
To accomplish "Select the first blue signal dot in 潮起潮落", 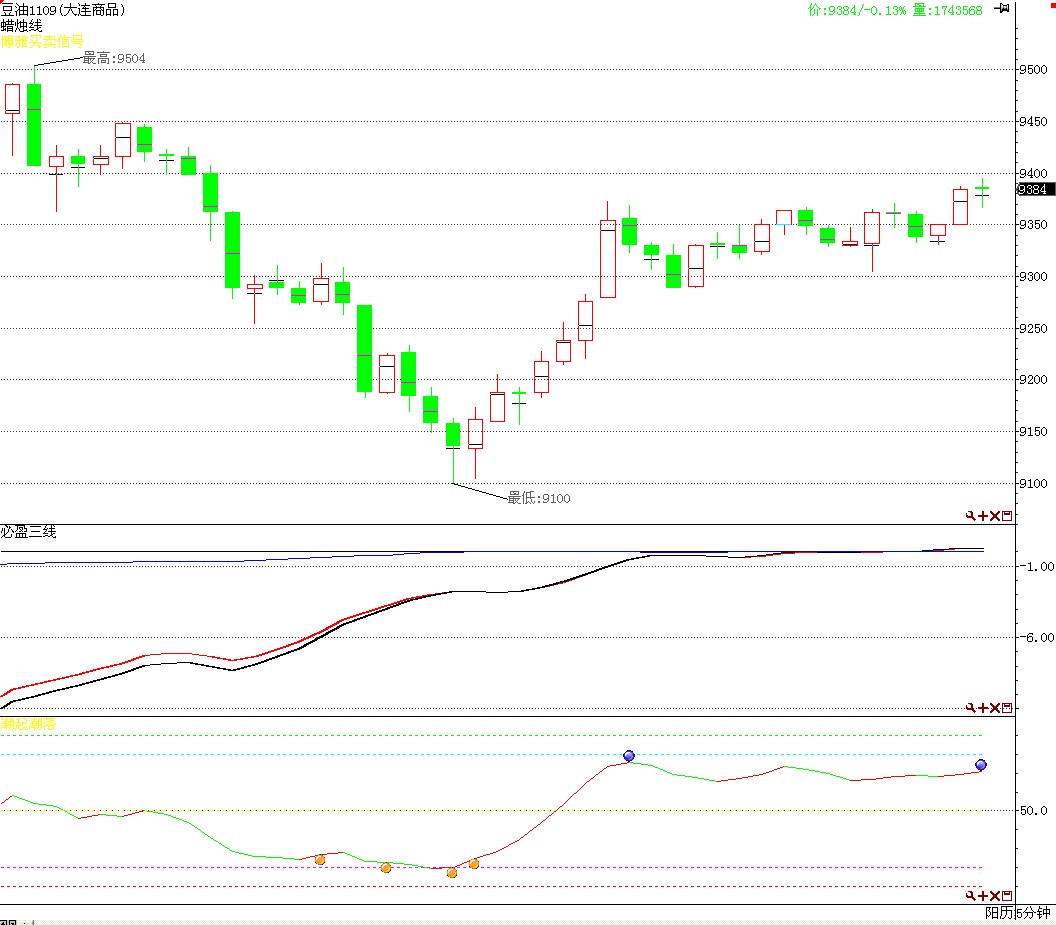I will coord(629,756).
